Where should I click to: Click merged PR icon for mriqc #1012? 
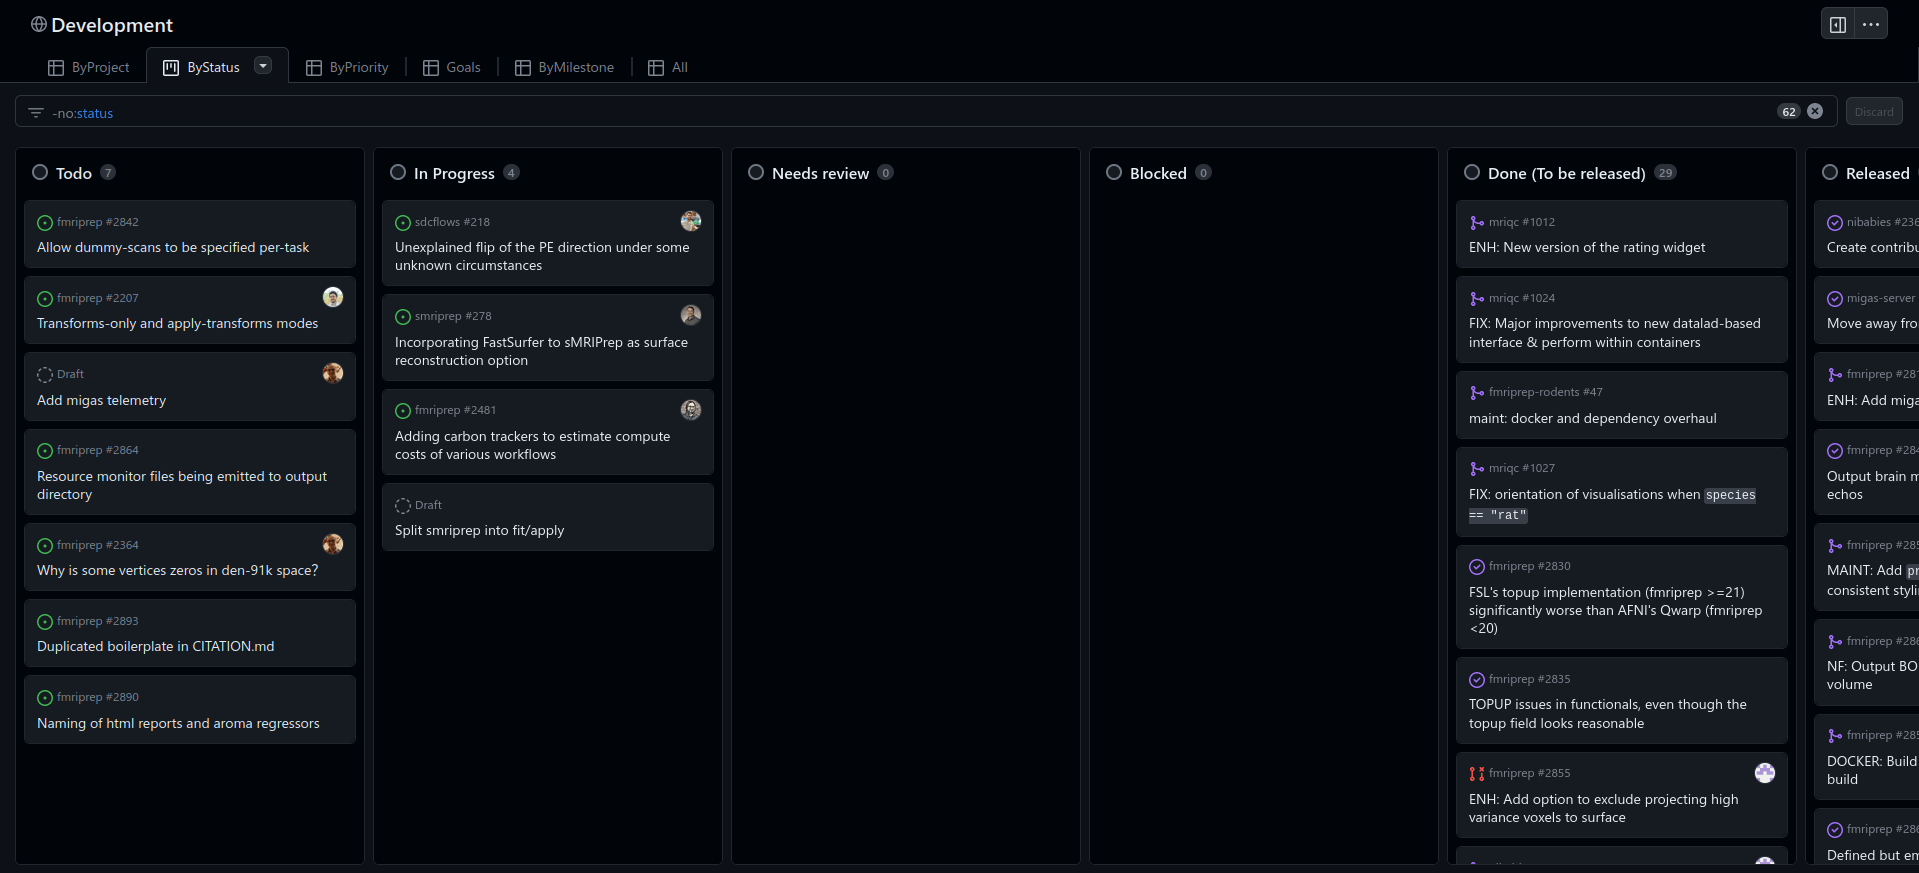point(1477,223)
